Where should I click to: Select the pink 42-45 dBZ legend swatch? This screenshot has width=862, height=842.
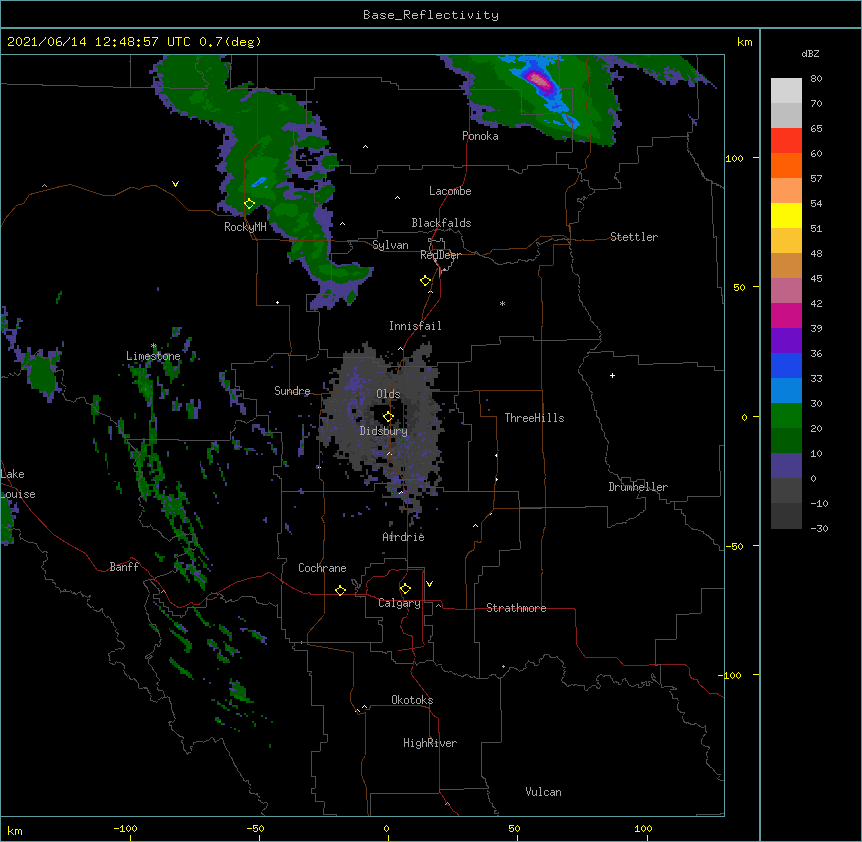[x=786, y=291]
